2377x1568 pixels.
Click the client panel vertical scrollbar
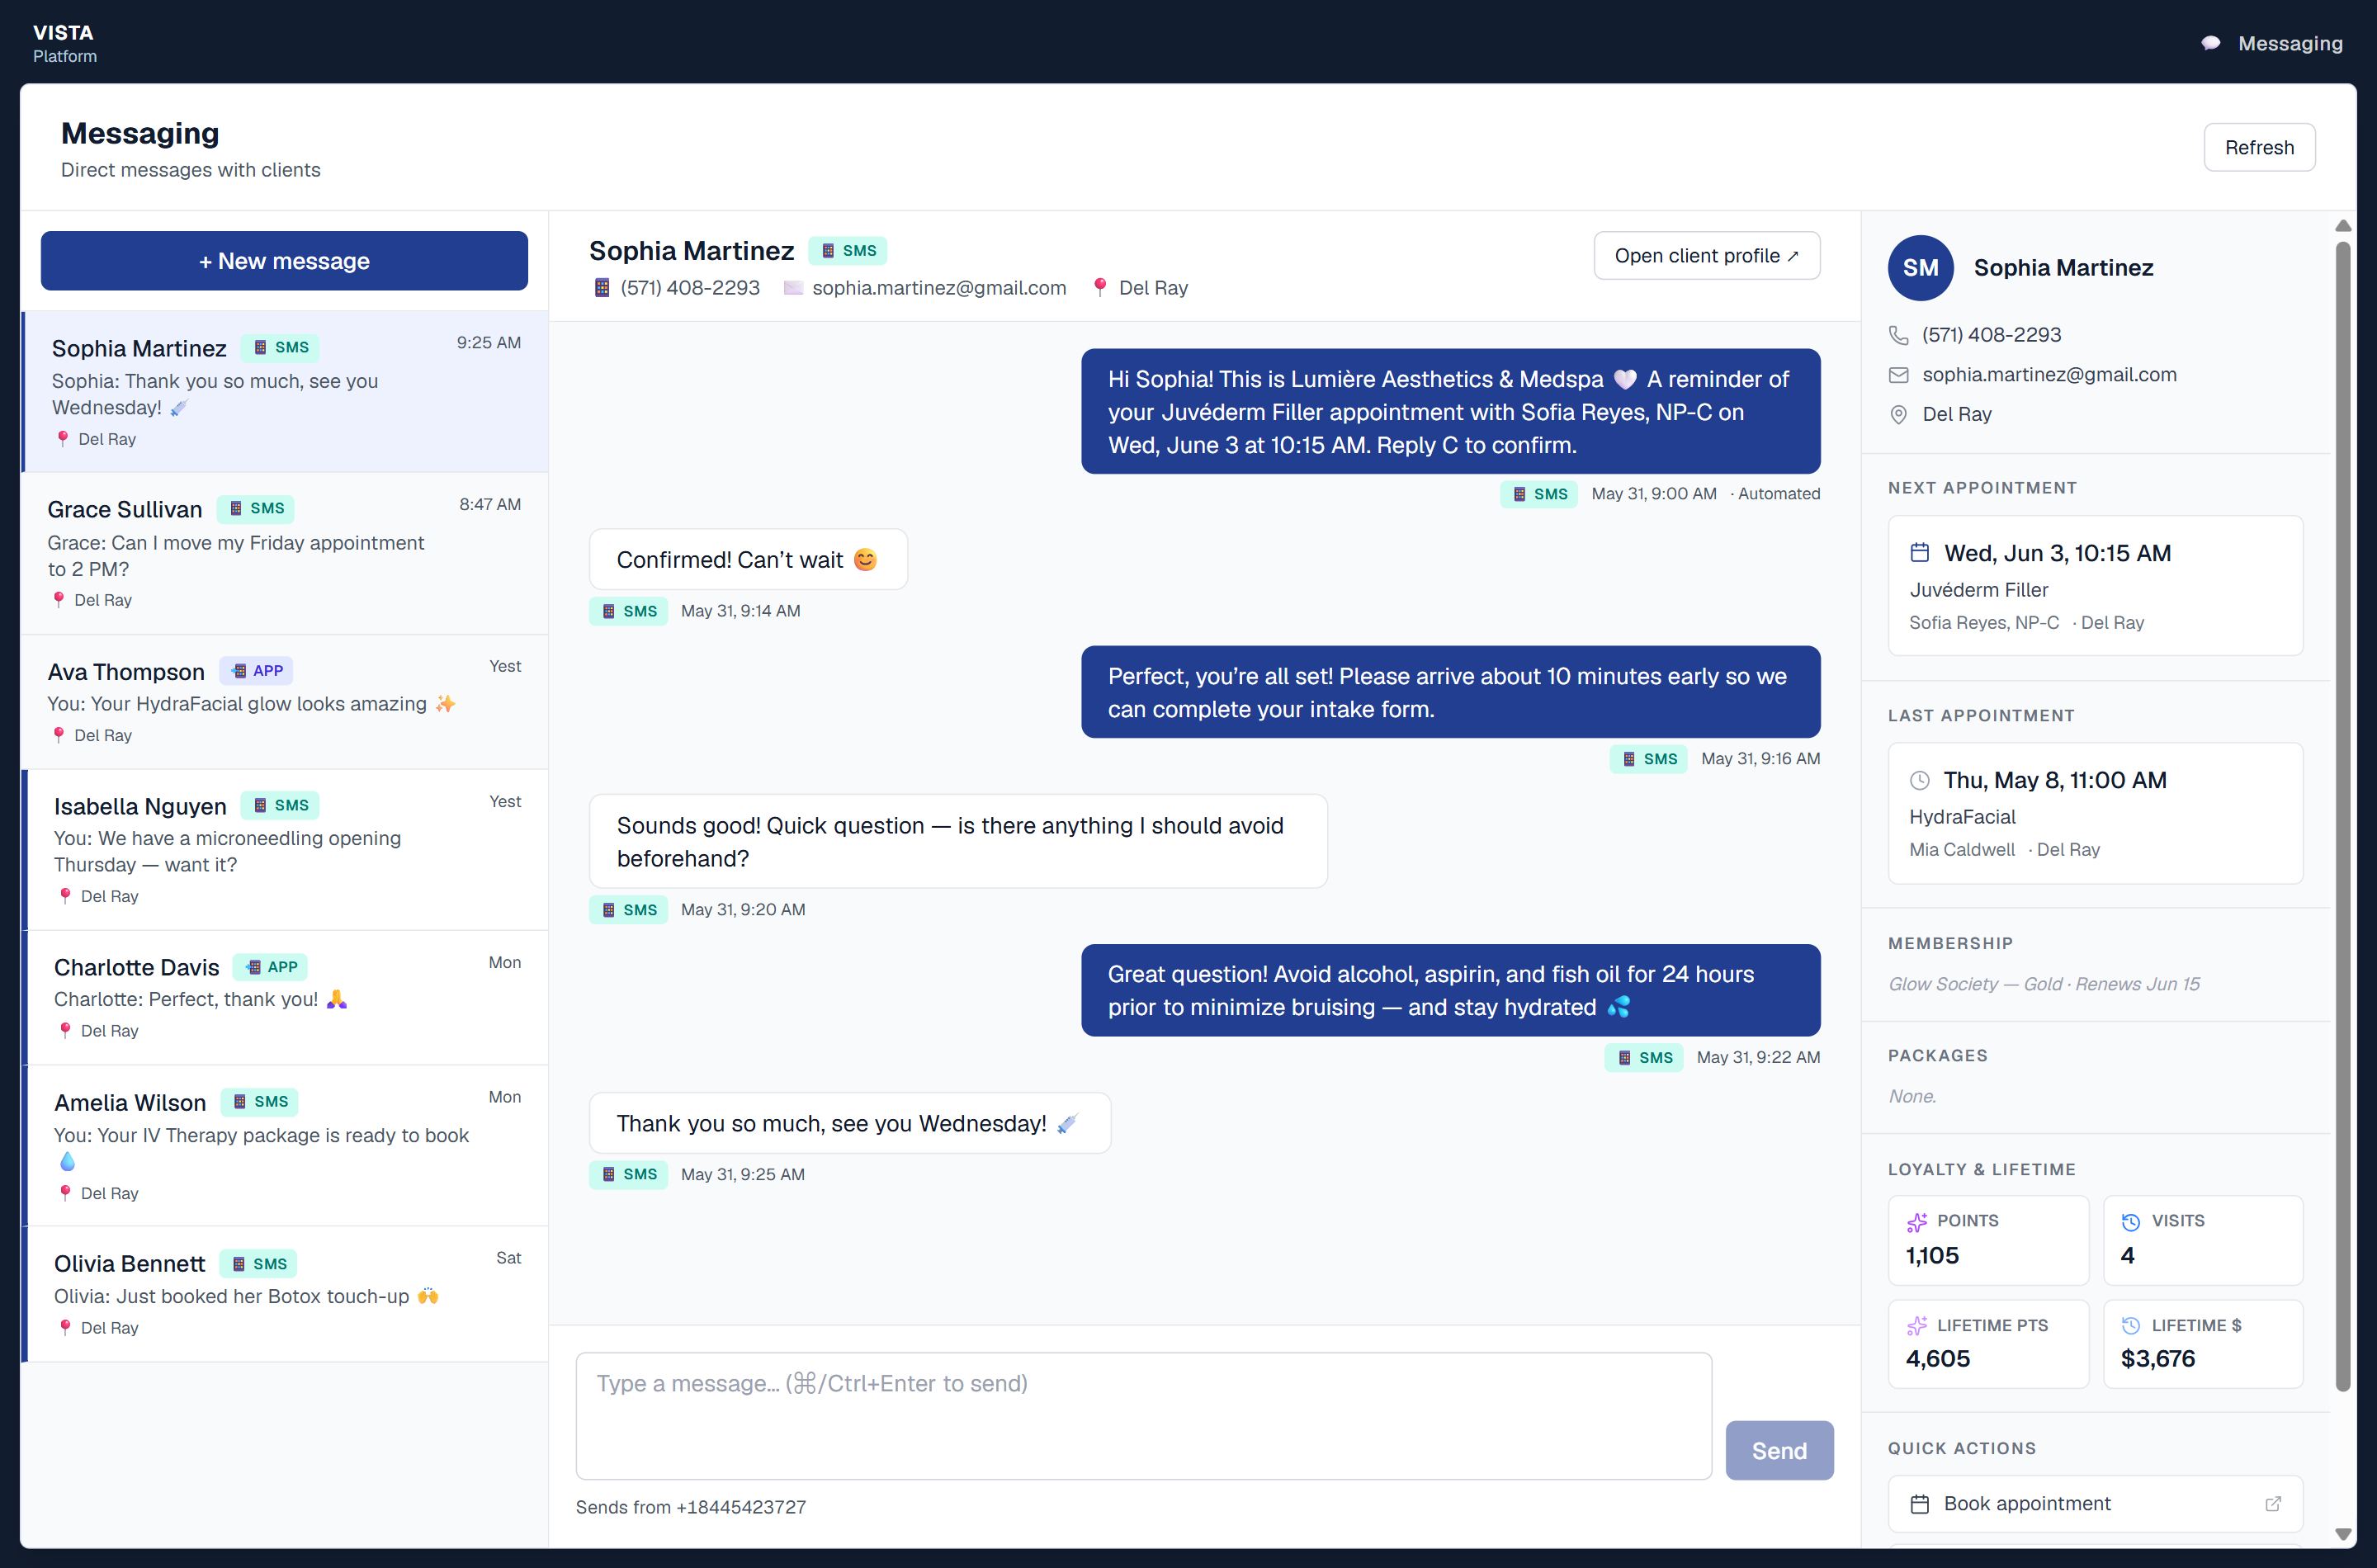click(x=2342, y=815)
